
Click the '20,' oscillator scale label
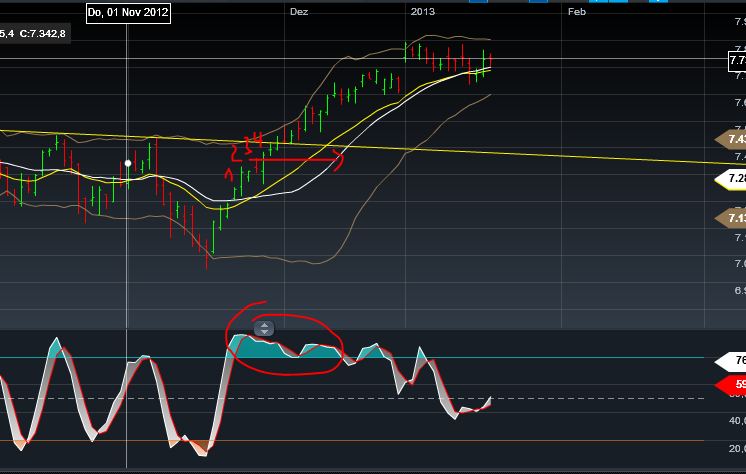(x=737, y=448)
